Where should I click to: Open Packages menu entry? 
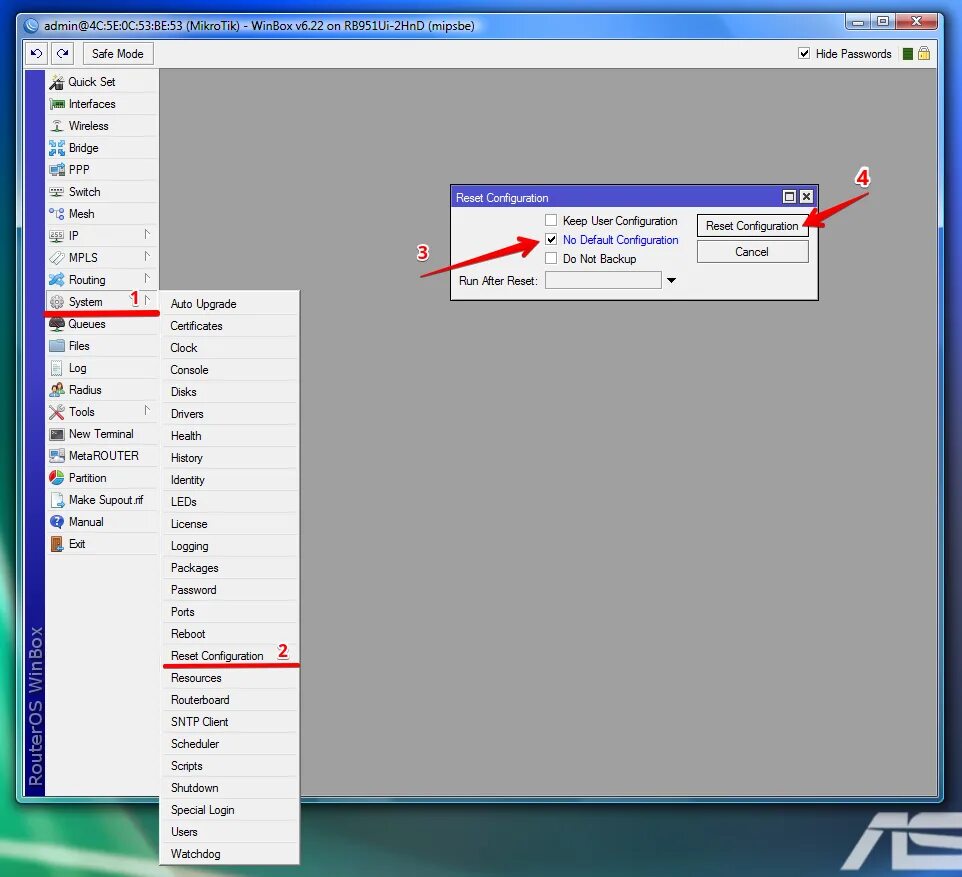229,568
